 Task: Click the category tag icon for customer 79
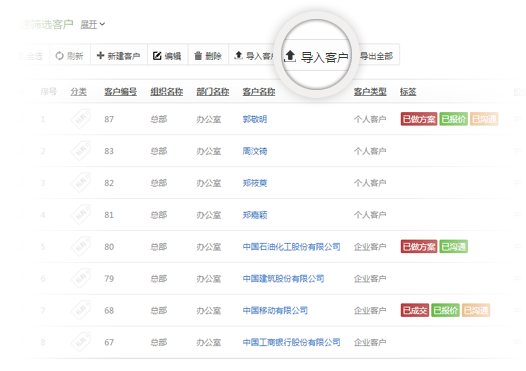pos(81,278)
